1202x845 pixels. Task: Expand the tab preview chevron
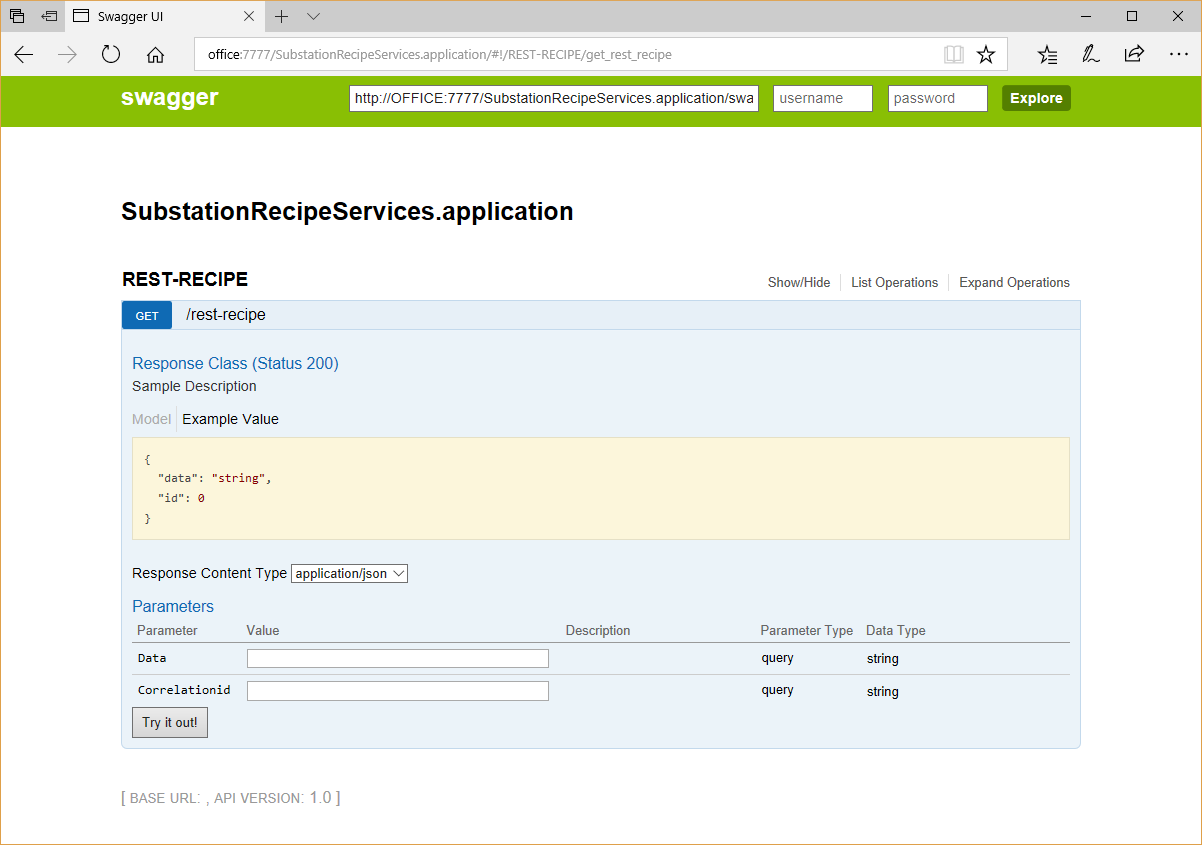[x=313, y=16]
